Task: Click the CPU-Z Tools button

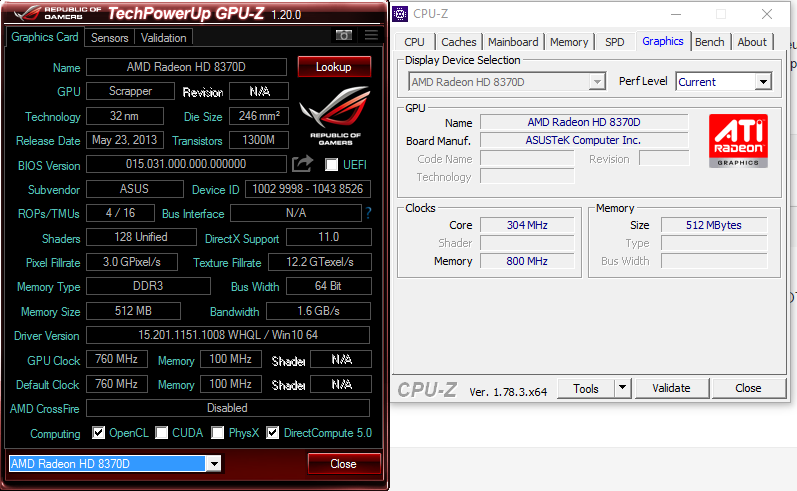Action: (586, 388)
